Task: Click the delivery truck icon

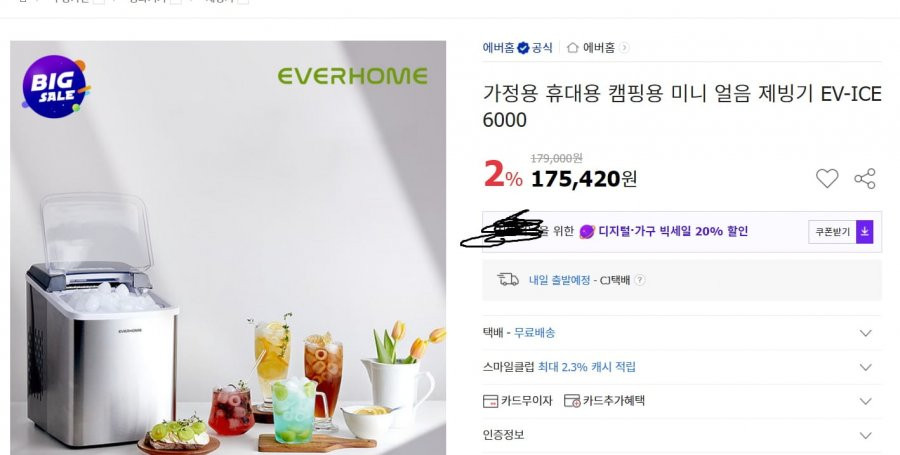Action: [508, 279]
